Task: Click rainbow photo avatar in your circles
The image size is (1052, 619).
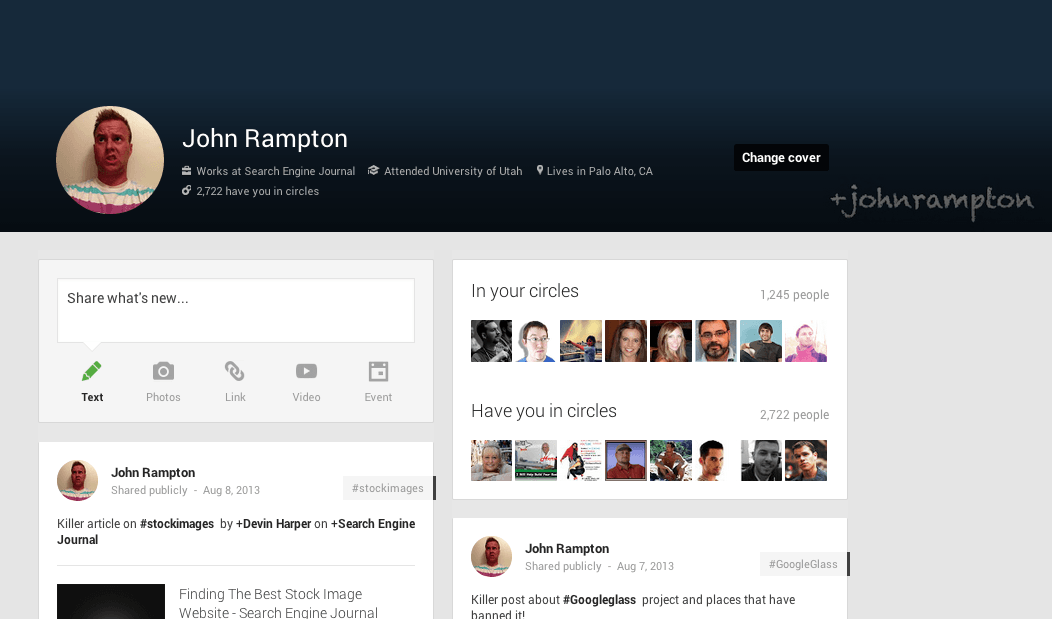Action: click(581, 341)
